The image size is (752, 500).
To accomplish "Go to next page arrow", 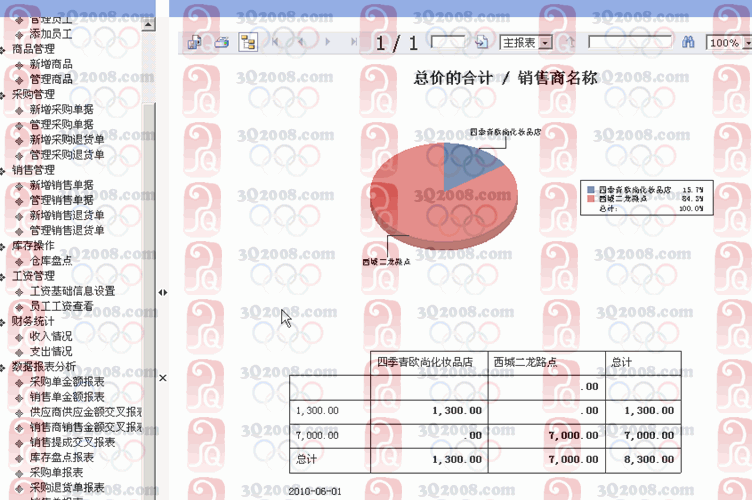I will coord(328,42).
